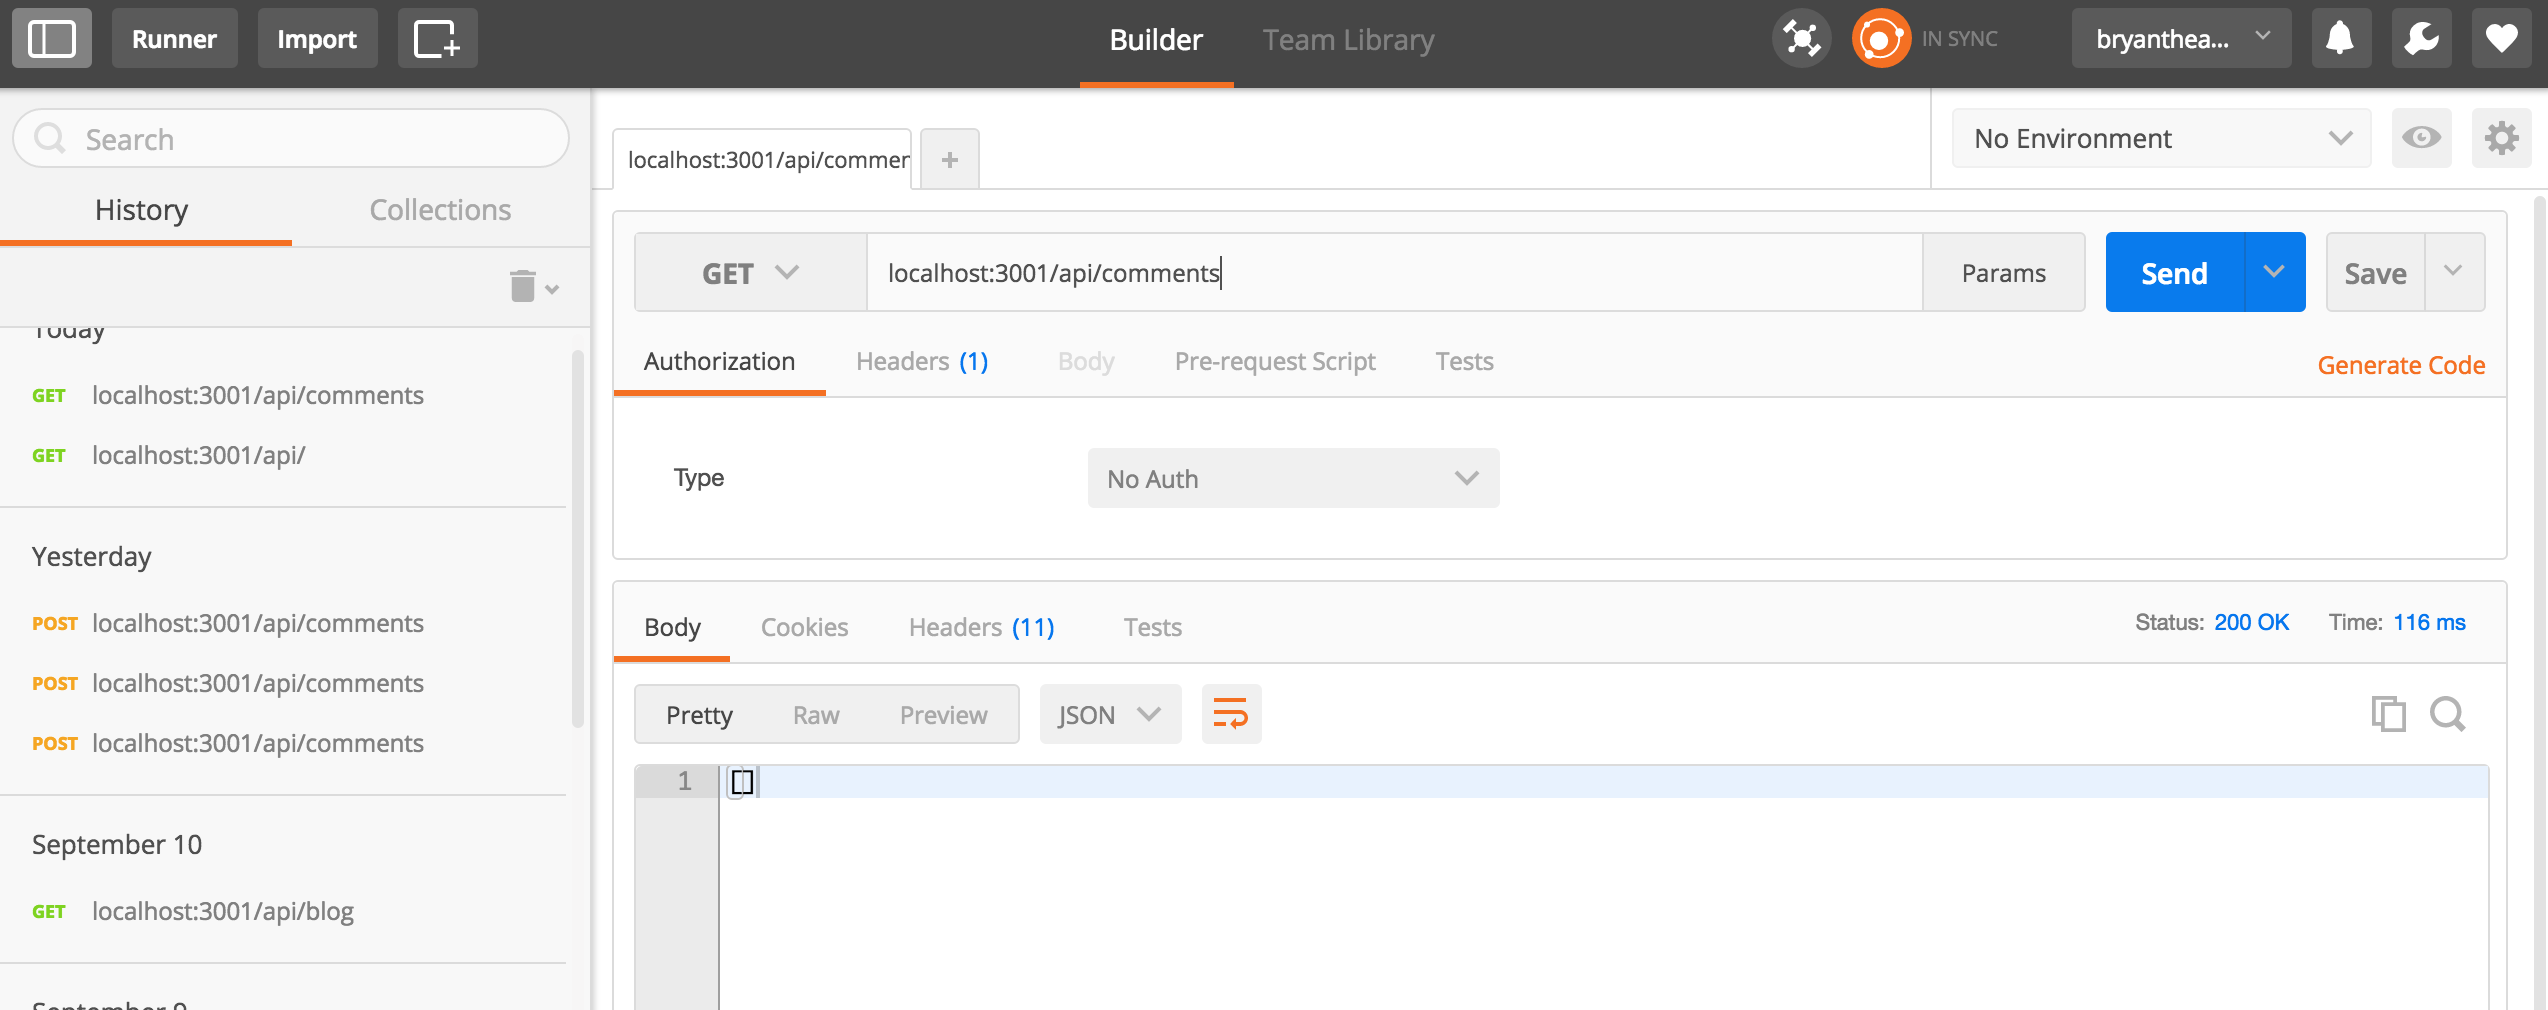
Task: Open the No Auth type dropdown
Action: point(1293,478)
